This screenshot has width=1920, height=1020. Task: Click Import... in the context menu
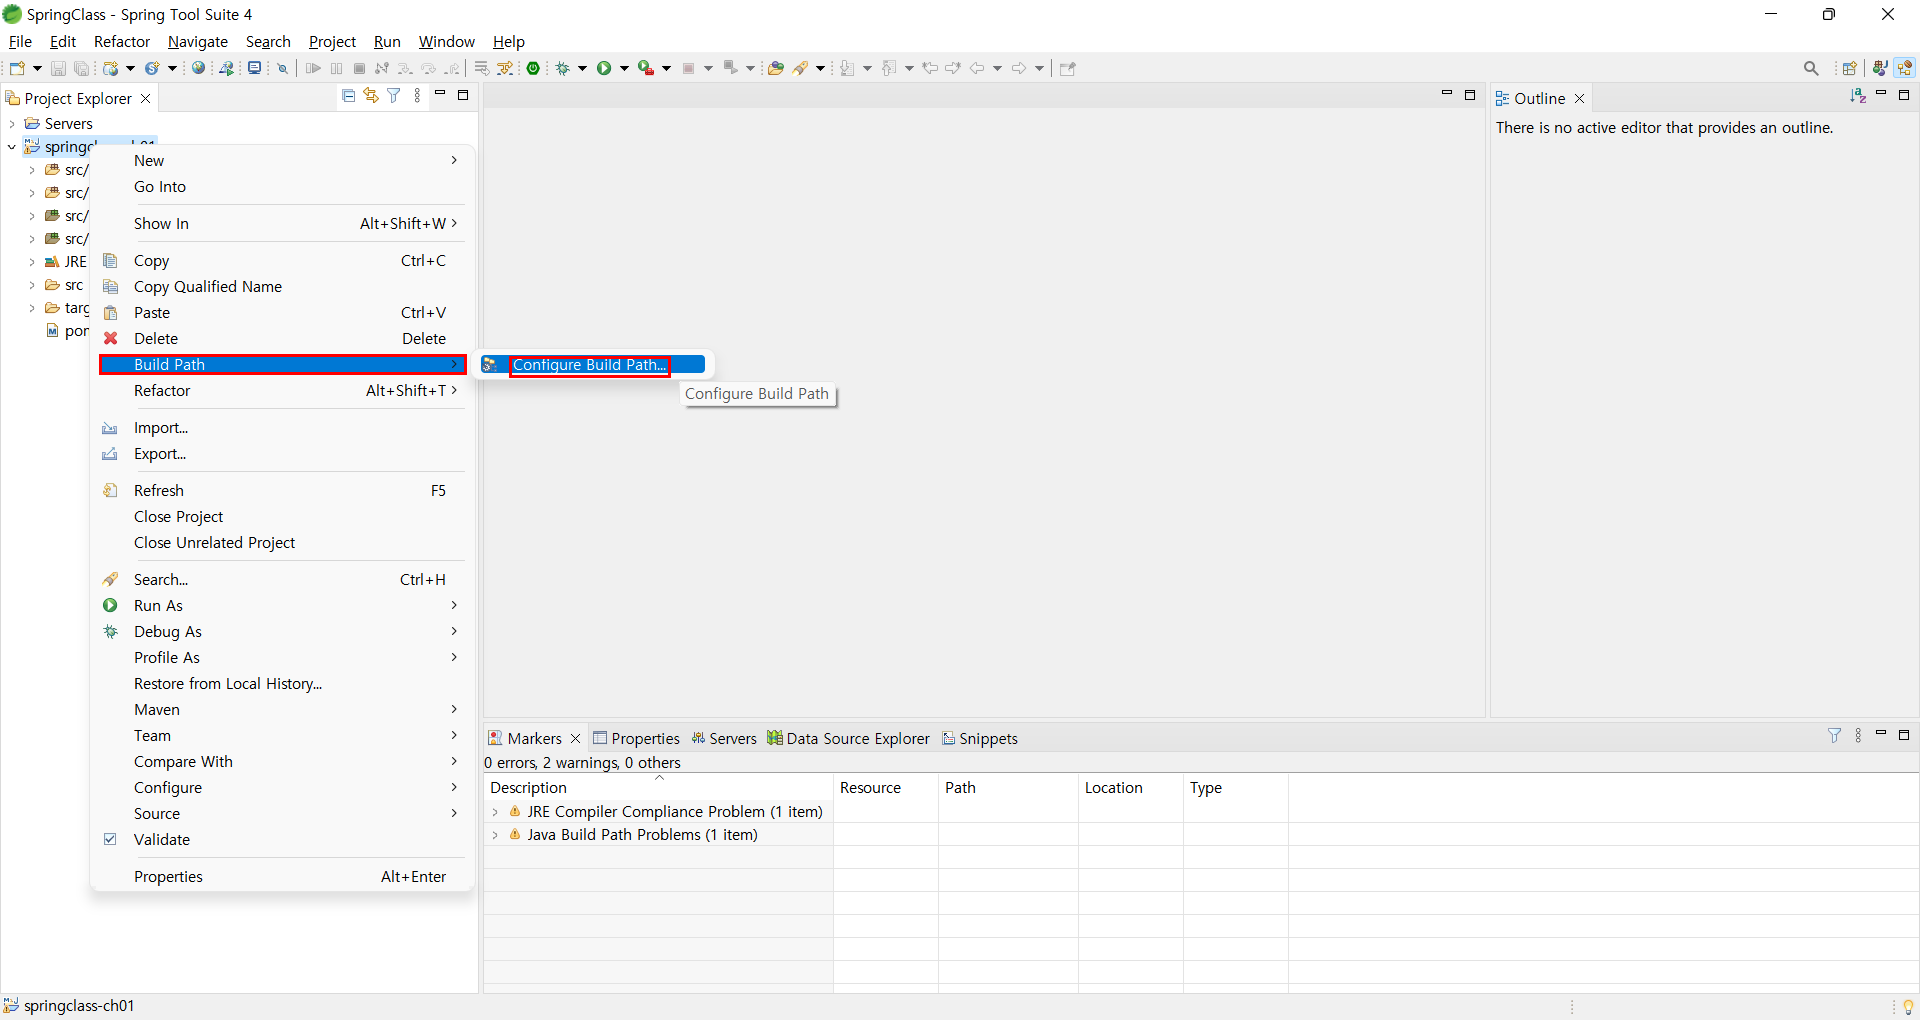tap(283, 428)
